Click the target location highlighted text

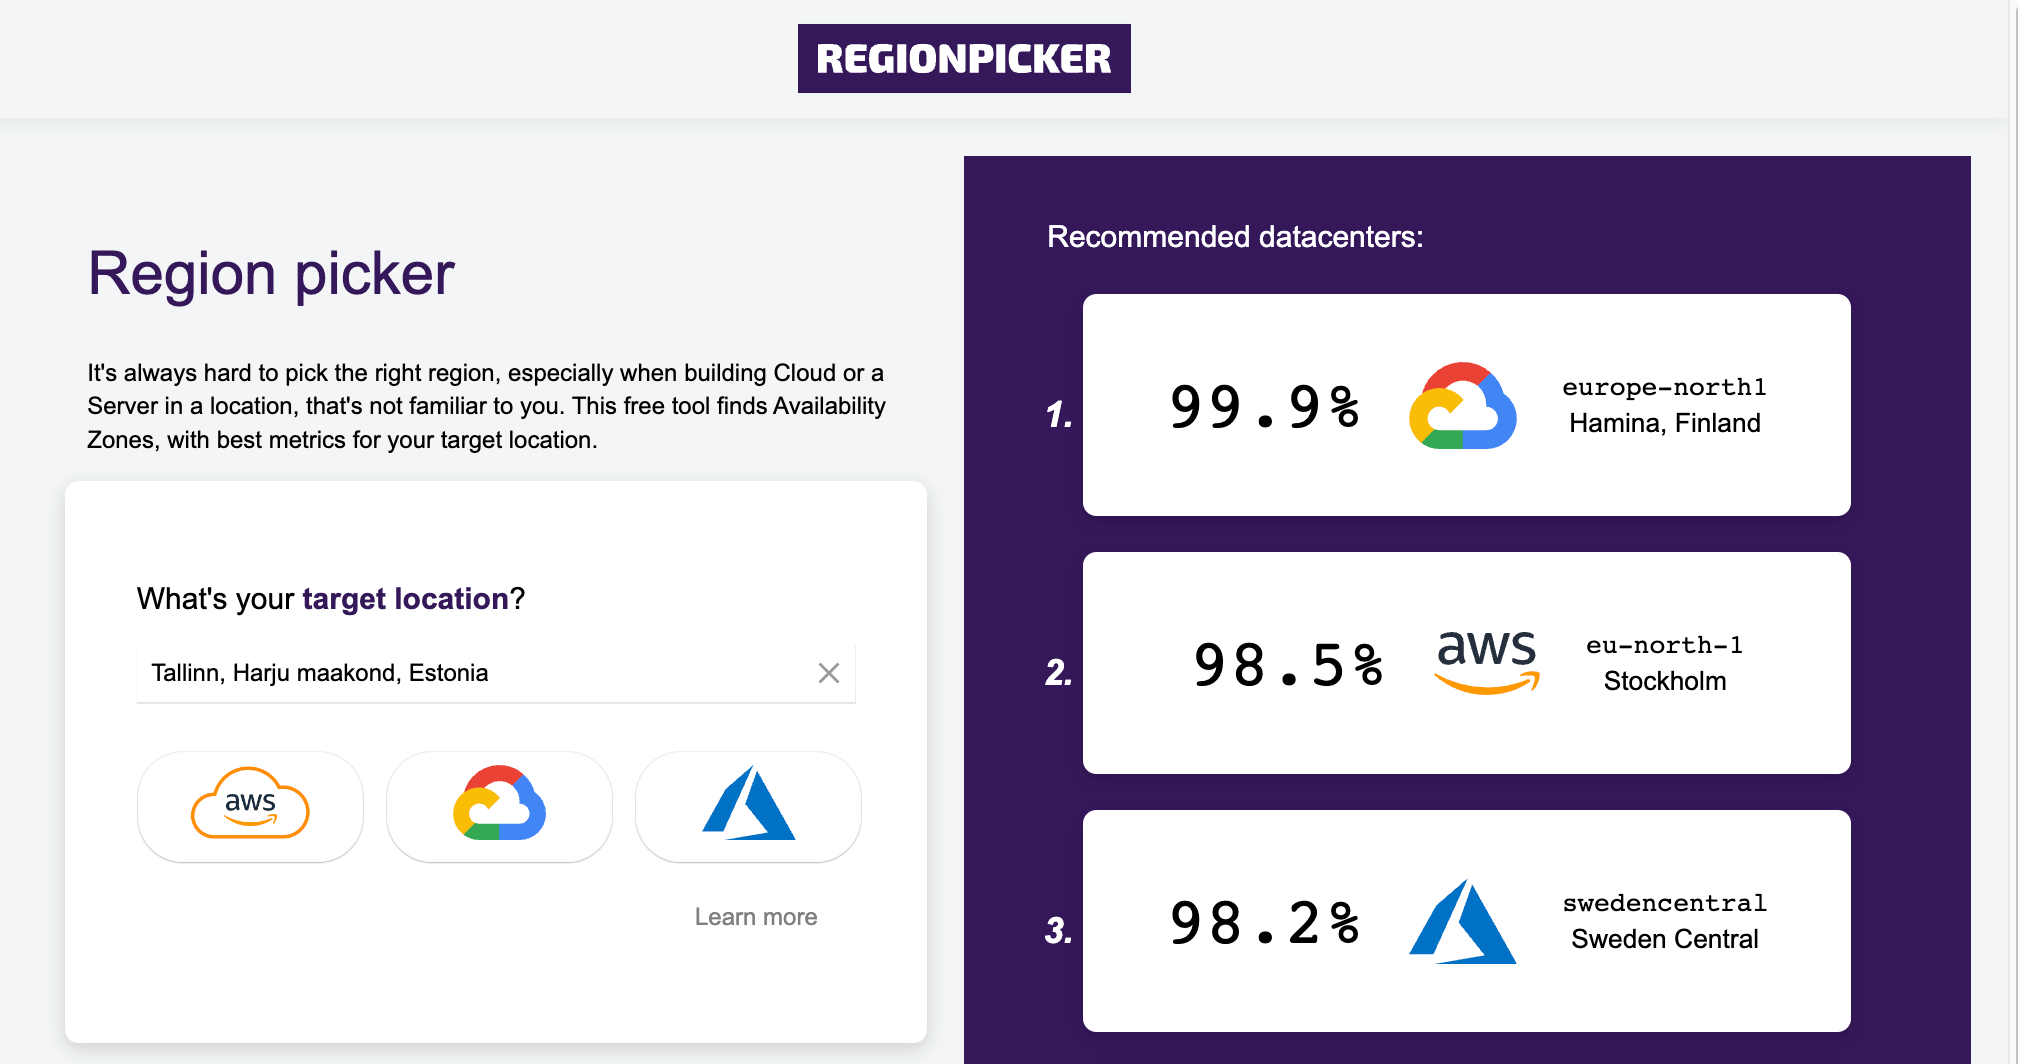click(404, 598)
